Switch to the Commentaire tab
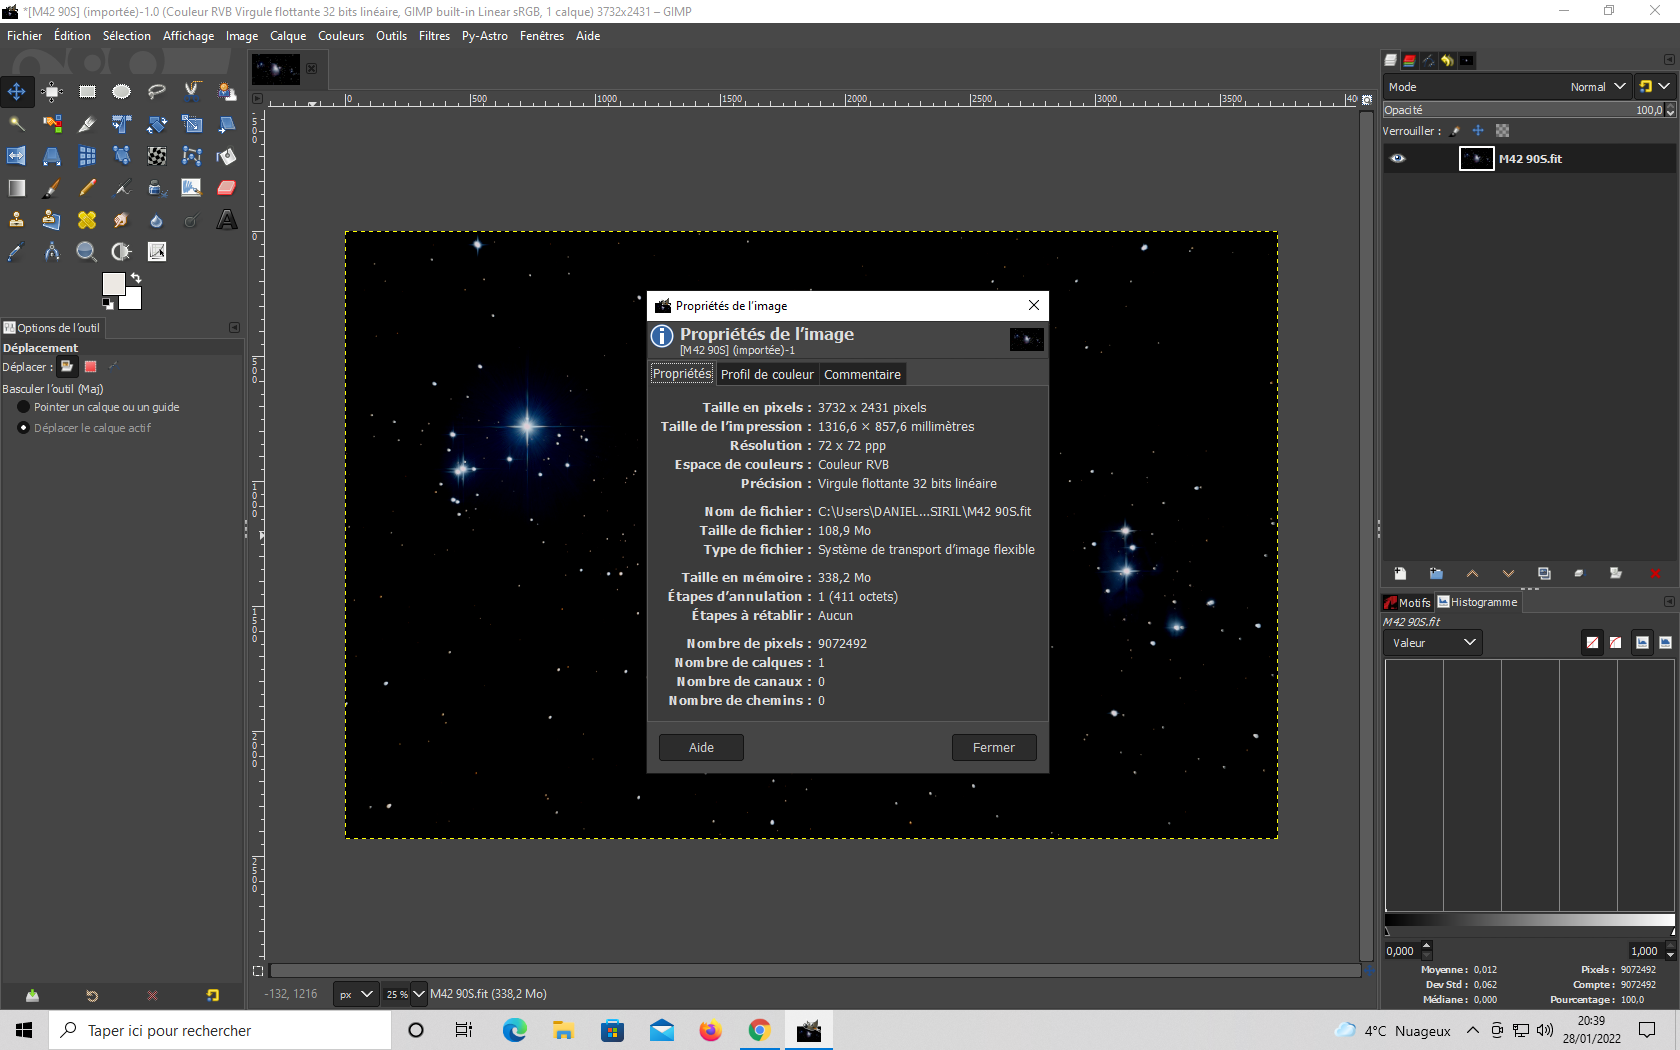The image size is (1680, 1050). [862, 374]
